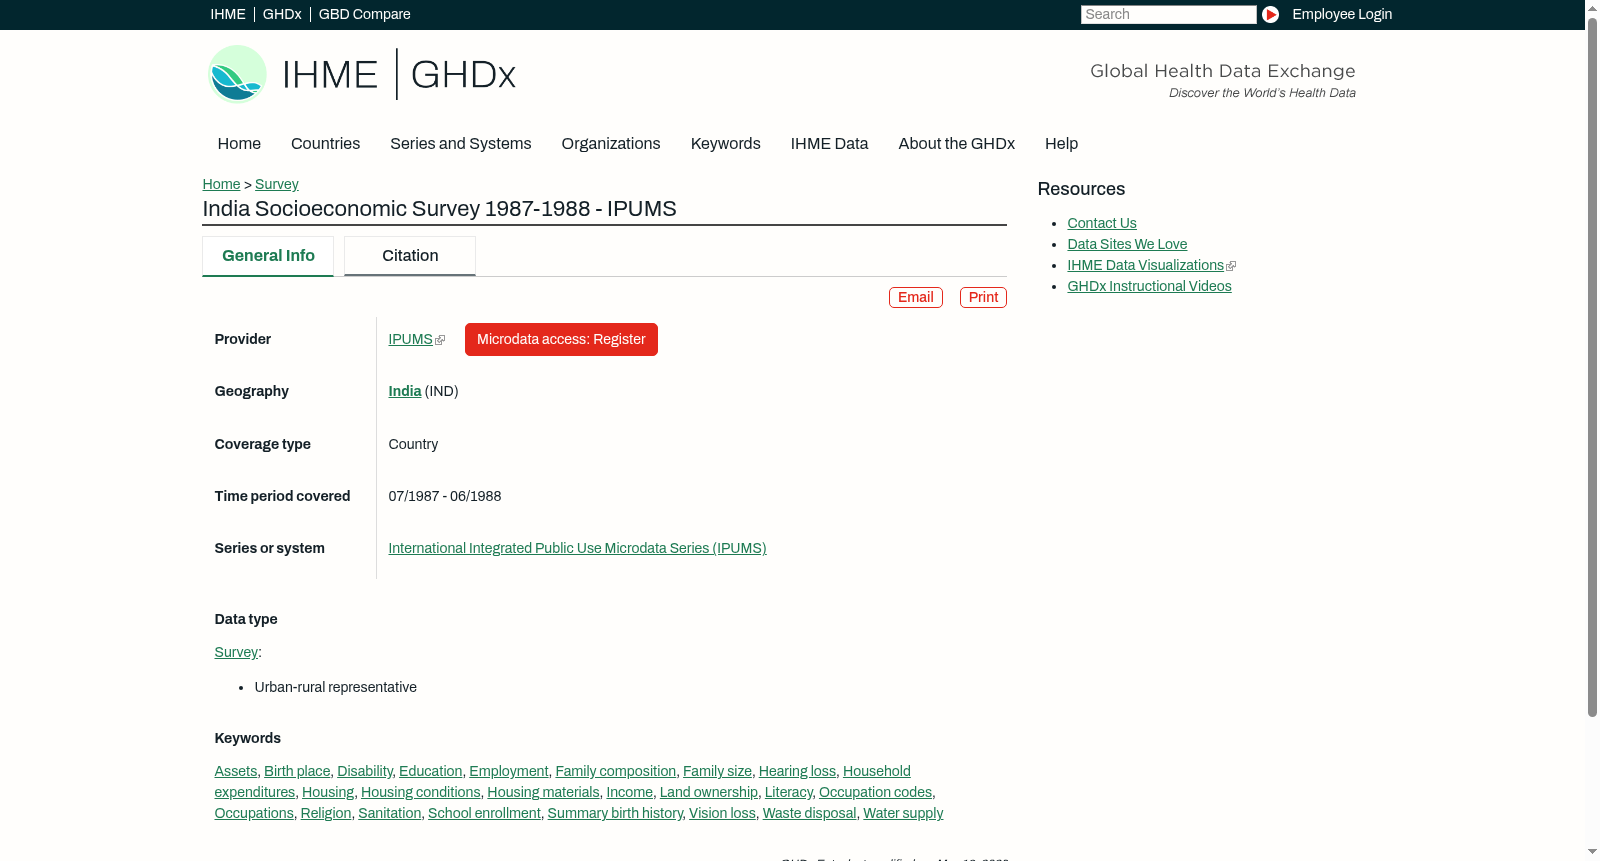1600x861 pixels.
Task: Click the scrollbar down arrow
Action: point(1592,853)
